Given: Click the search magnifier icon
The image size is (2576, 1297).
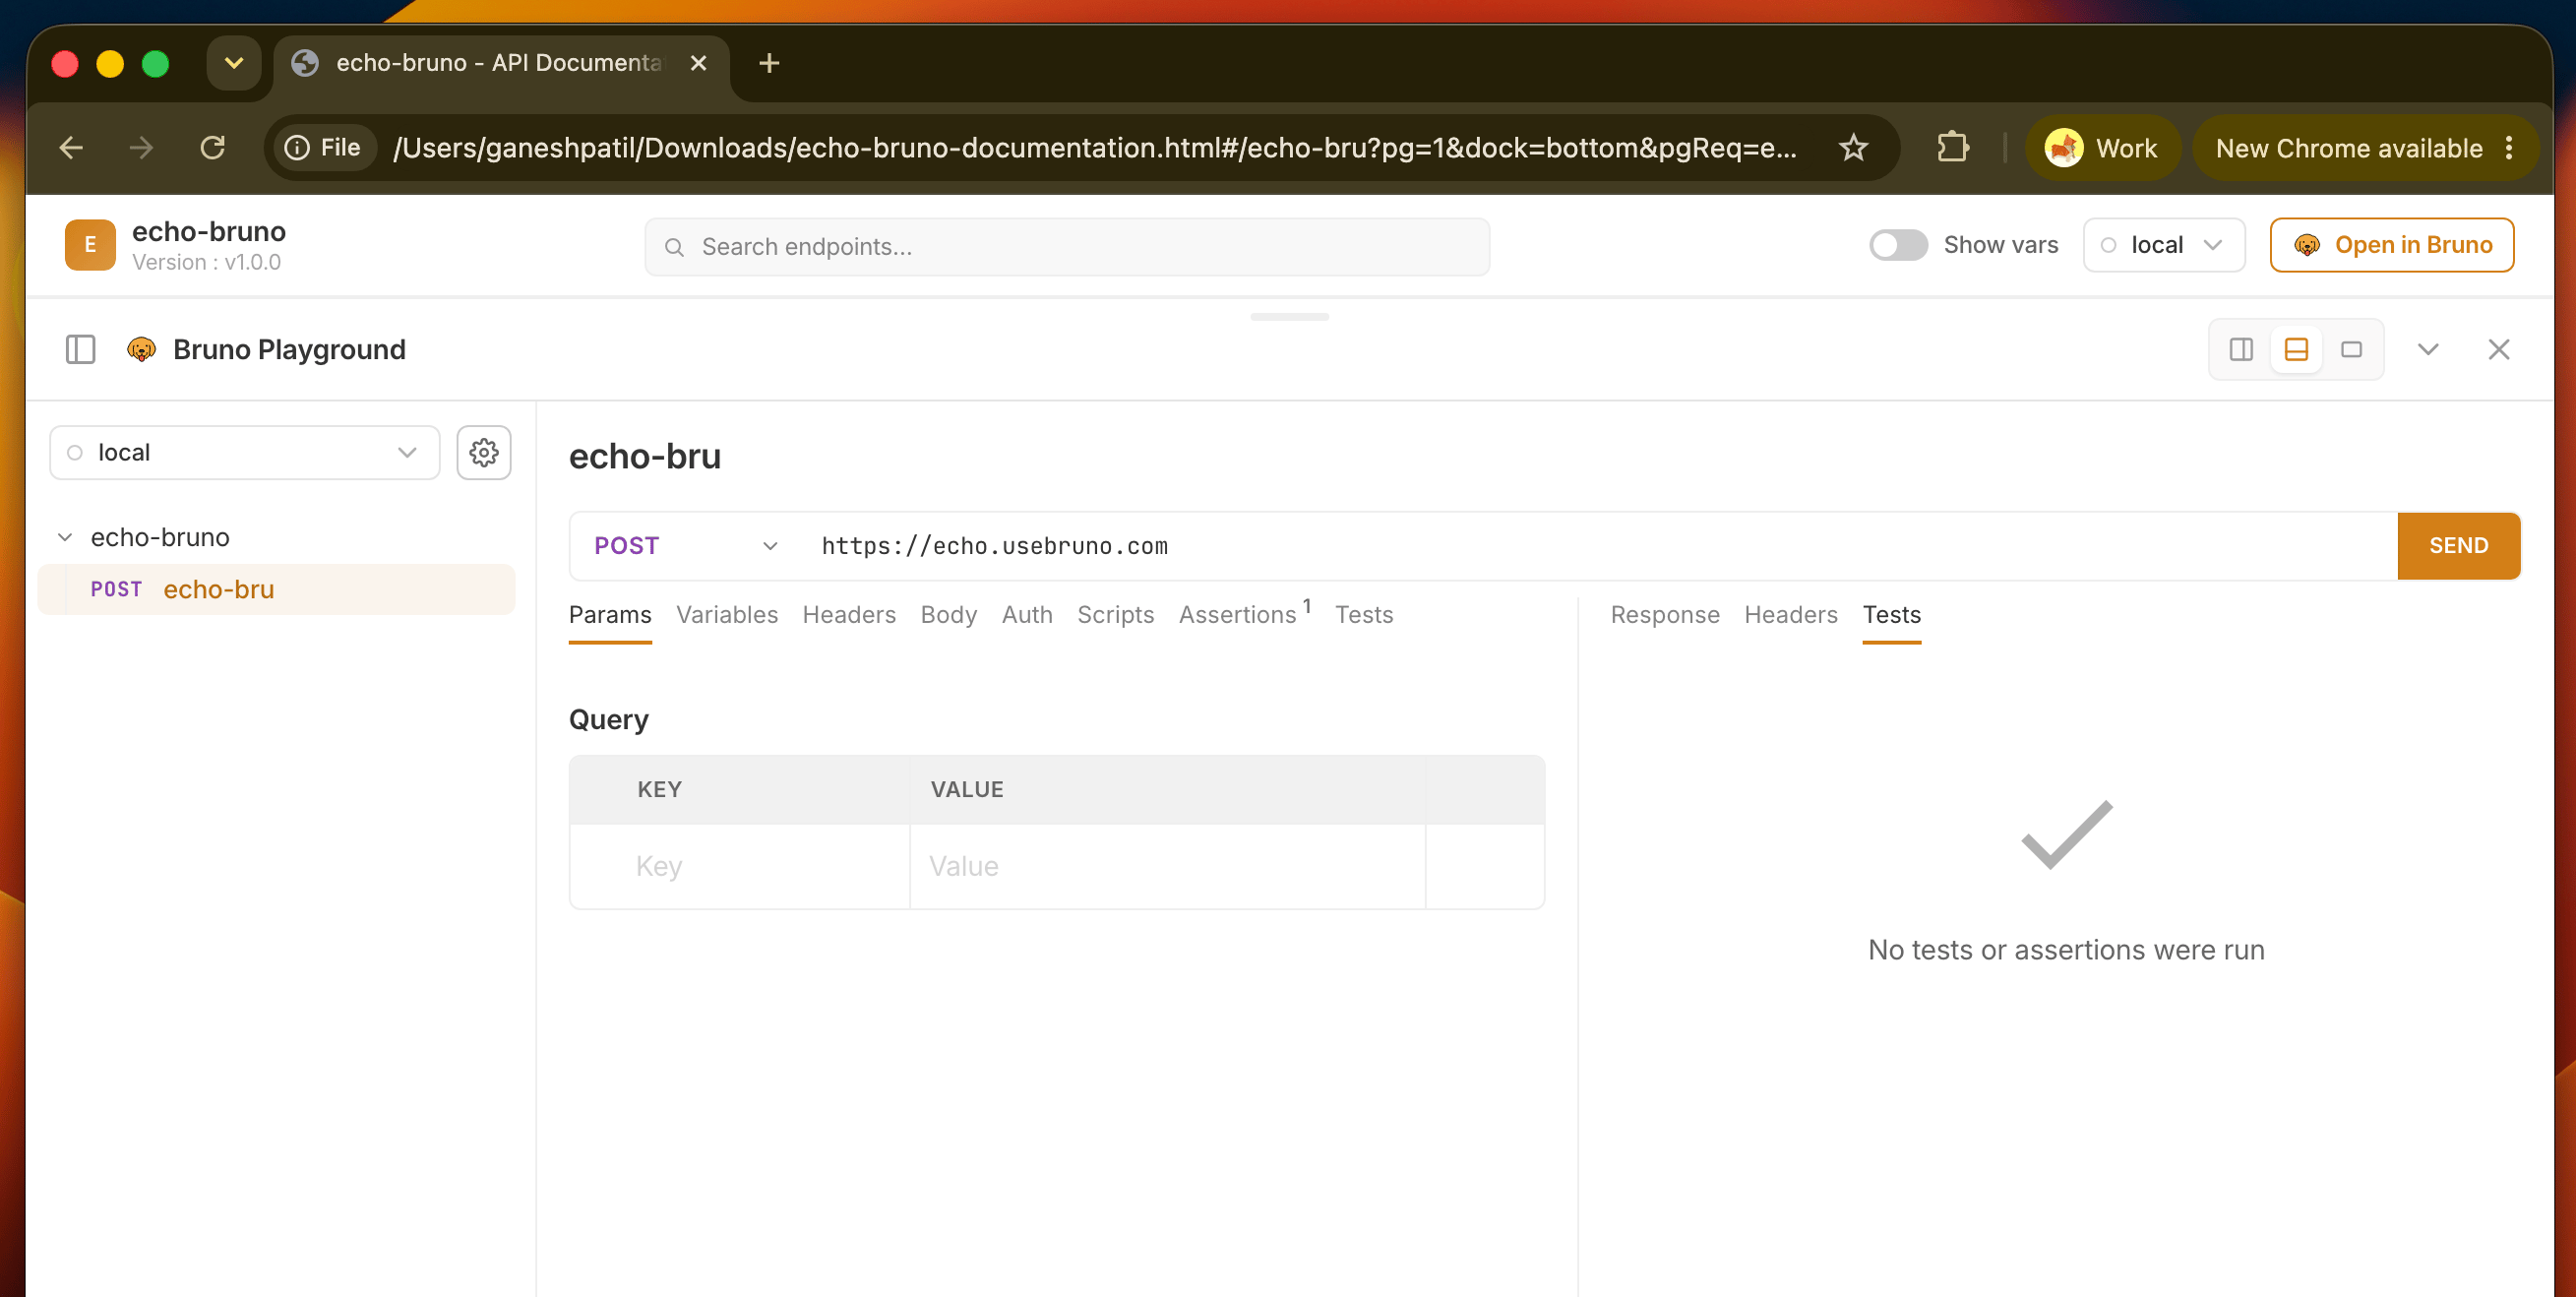Looking at the screenshot, I should click(675, 247).
